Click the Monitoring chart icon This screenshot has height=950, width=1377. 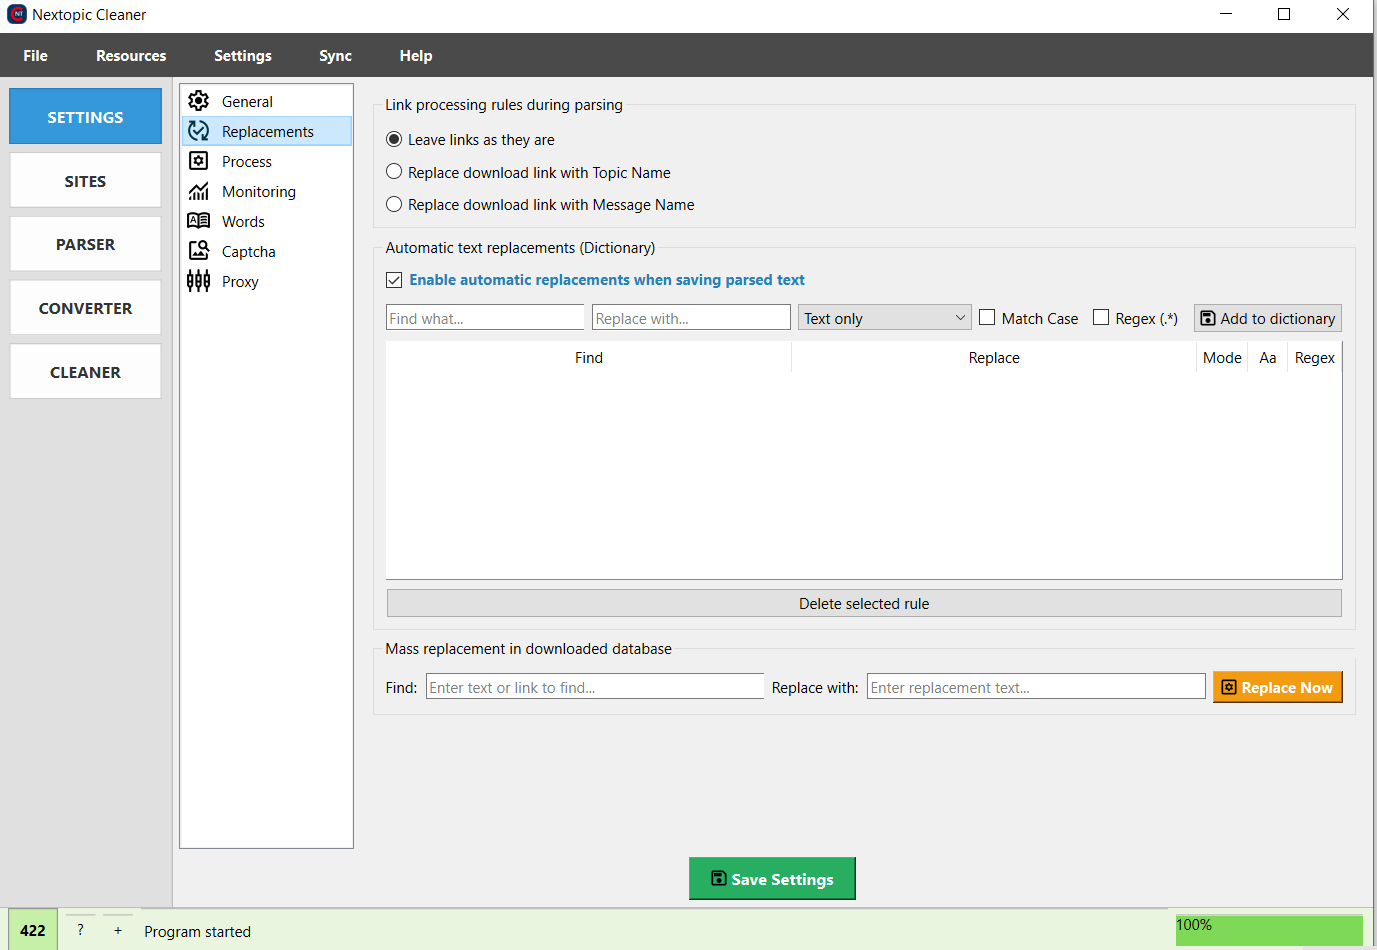point(199,191)
